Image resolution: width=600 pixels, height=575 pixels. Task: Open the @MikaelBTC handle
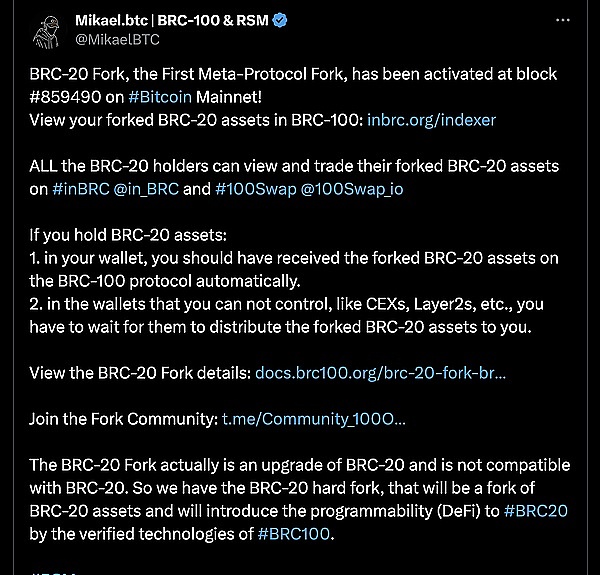(117, 40)
